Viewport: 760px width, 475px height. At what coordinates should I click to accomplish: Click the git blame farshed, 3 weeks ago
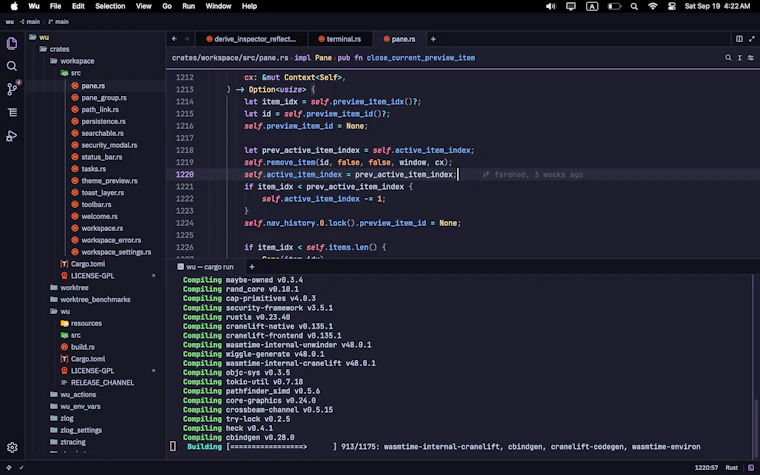(x=533, y=174)
